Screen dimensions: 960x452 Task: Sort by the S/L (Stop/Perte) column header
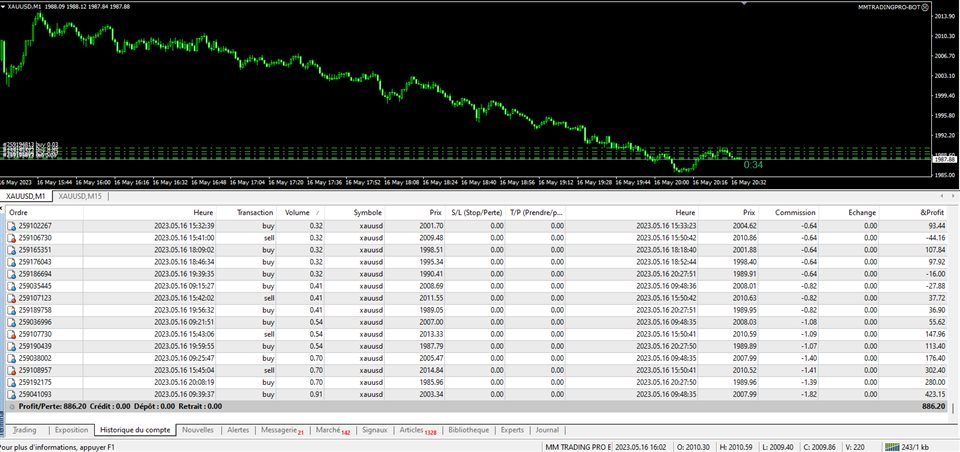[x=476, y=213]
